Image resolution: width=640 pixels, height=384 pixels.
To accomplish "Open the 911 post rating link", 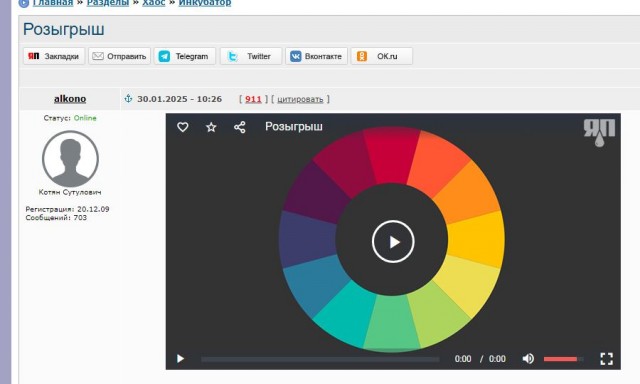I will pos(253,99).
